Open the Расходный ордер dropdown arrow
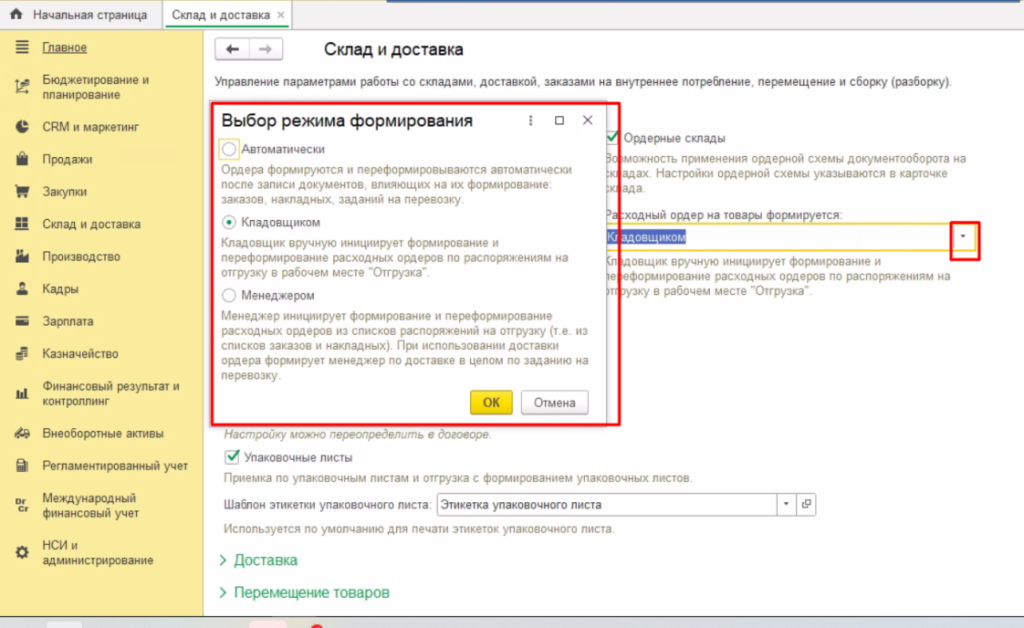 pyautogui.click(x=964, y=236)
